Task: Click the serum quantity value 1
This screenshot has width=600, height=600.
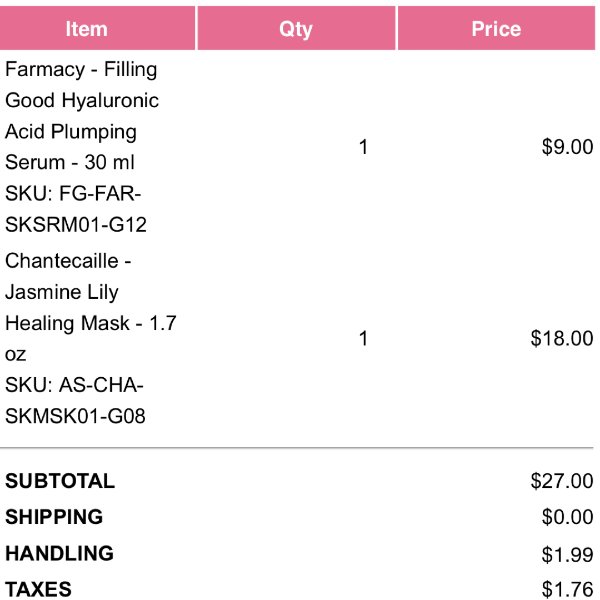Action: (364, 147)
